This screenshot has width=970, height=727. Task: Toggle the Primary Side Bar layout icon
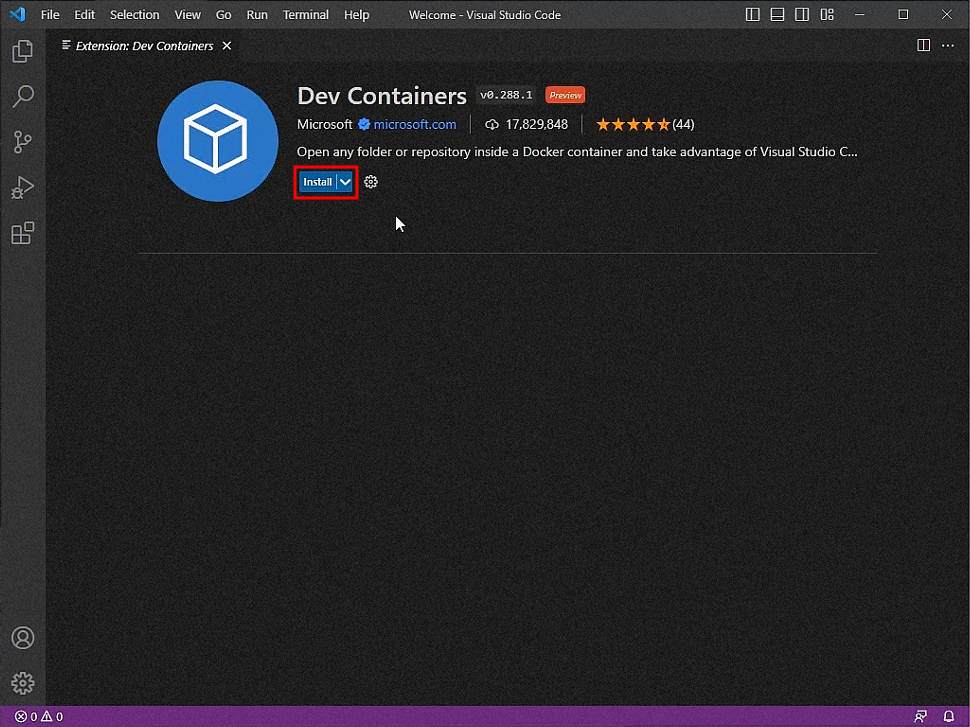tap(752, 14)
